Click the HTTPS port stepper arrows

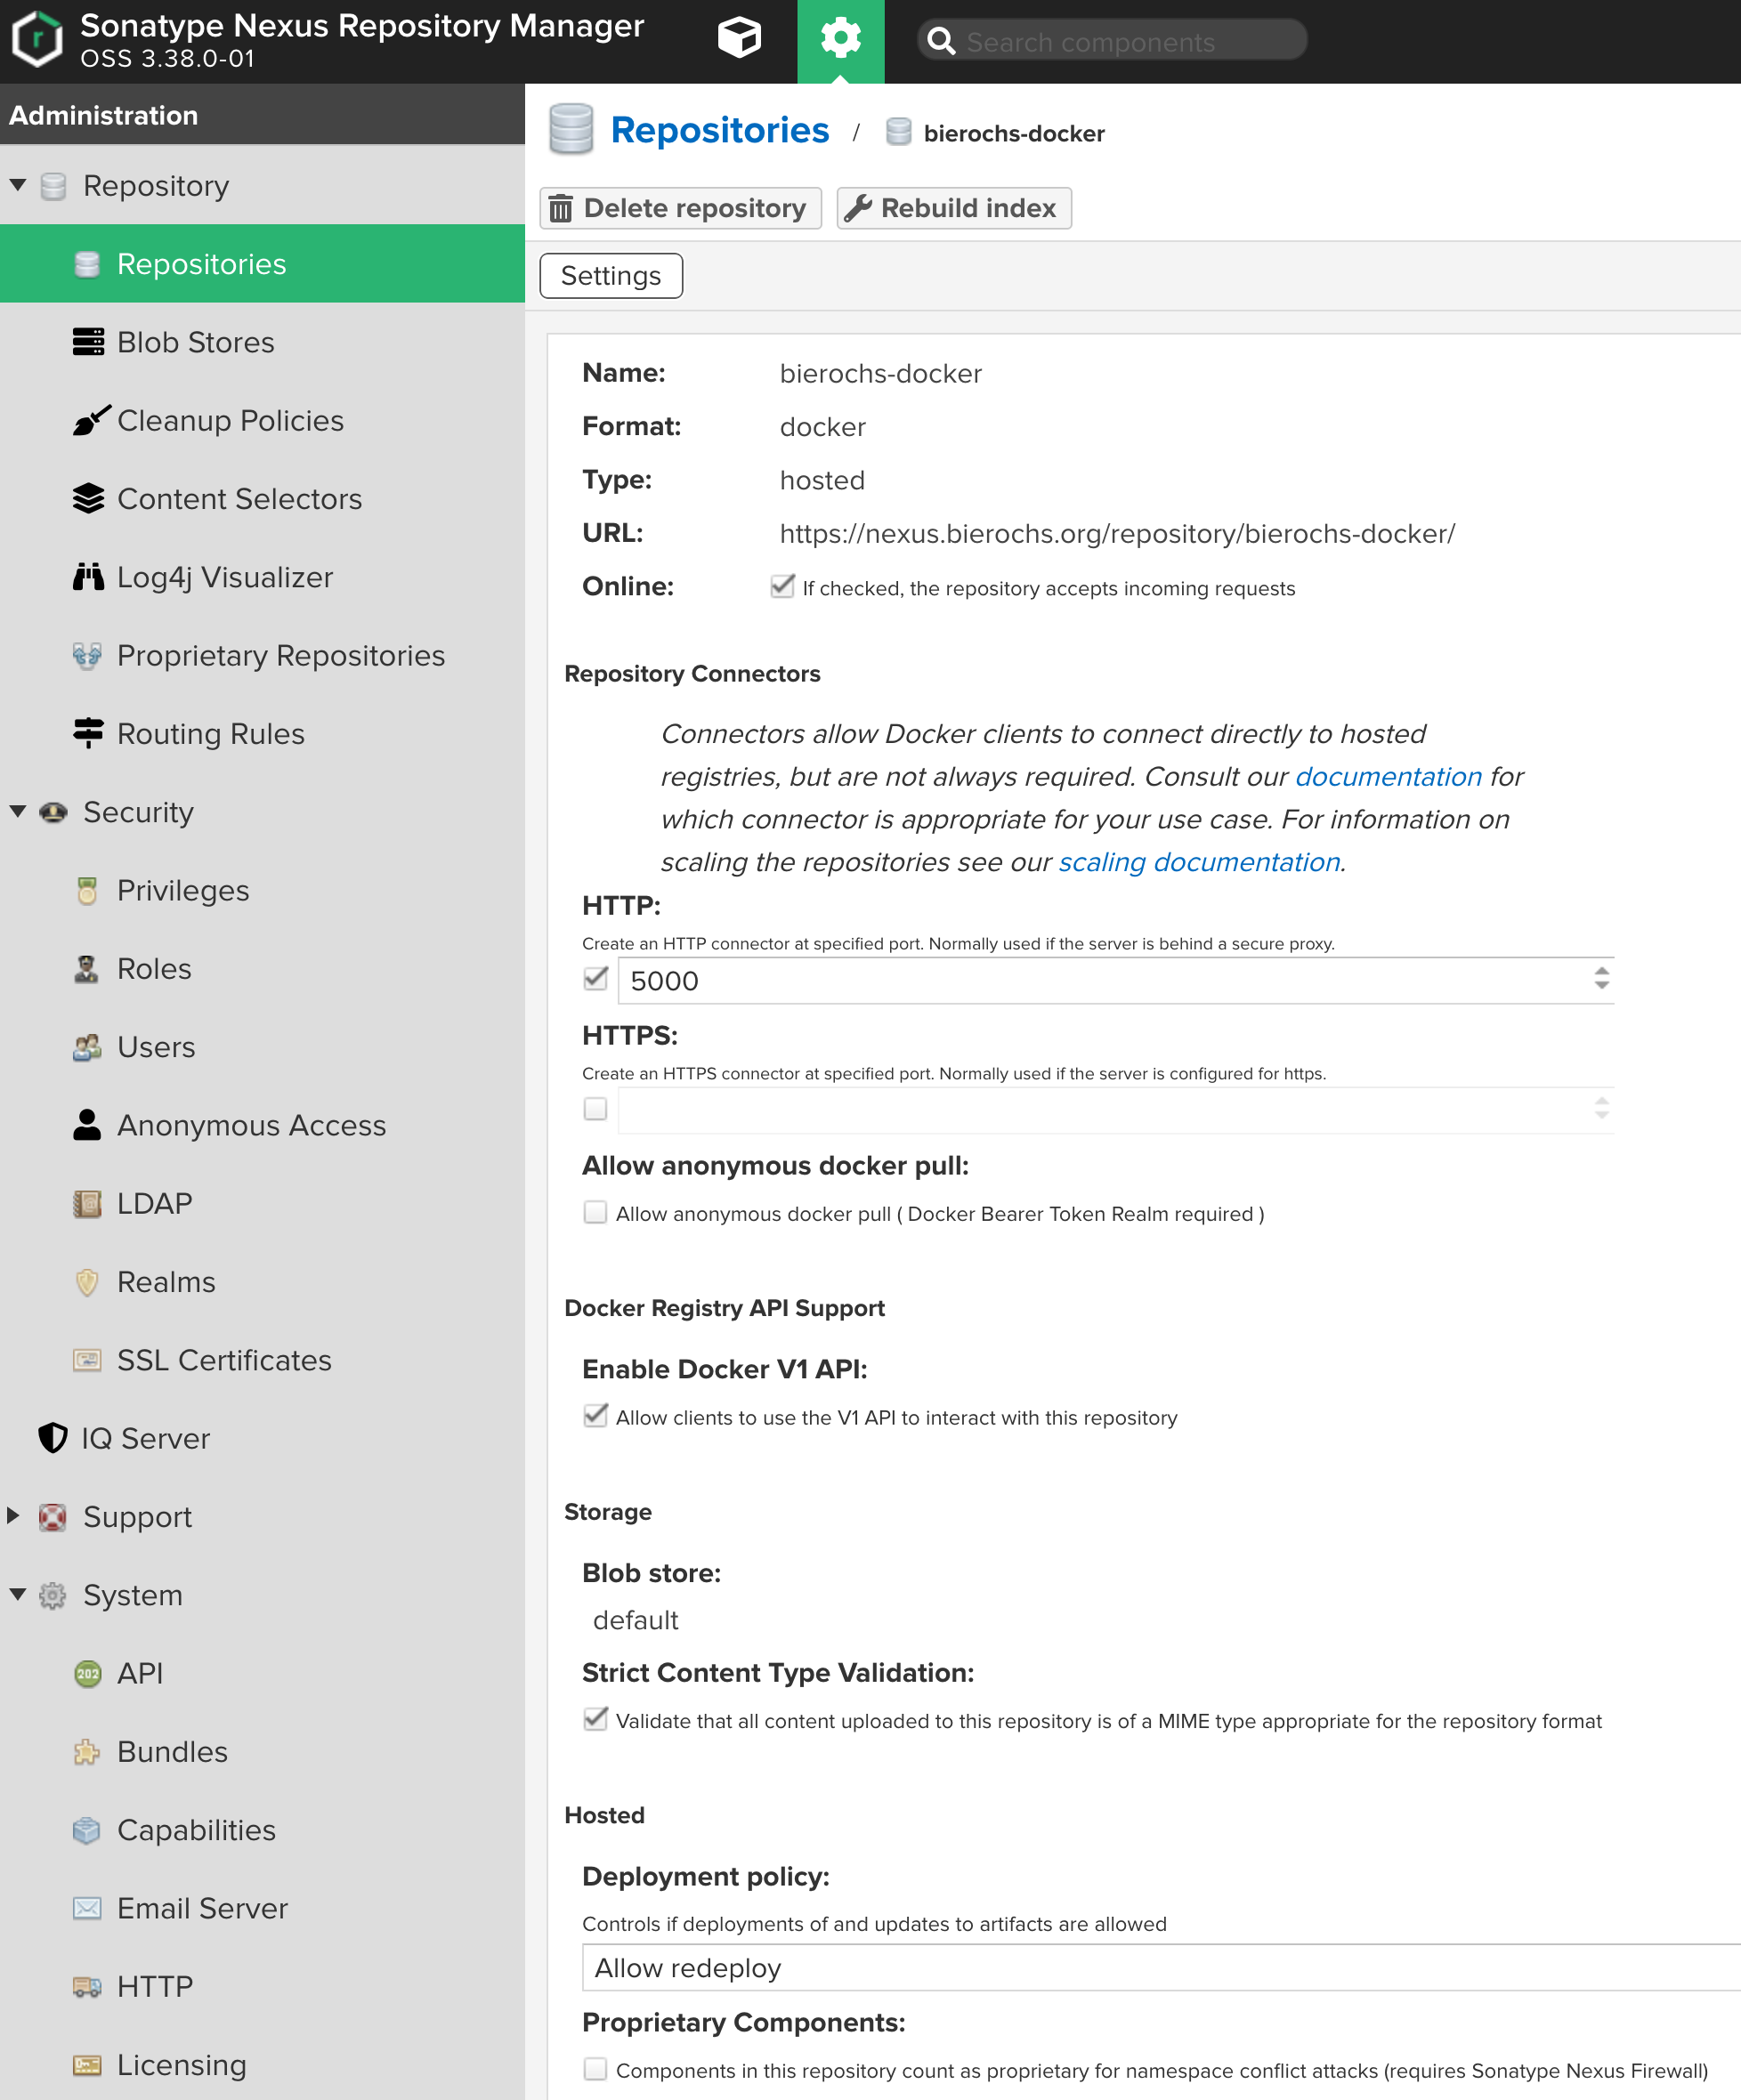point(1601,1108)
